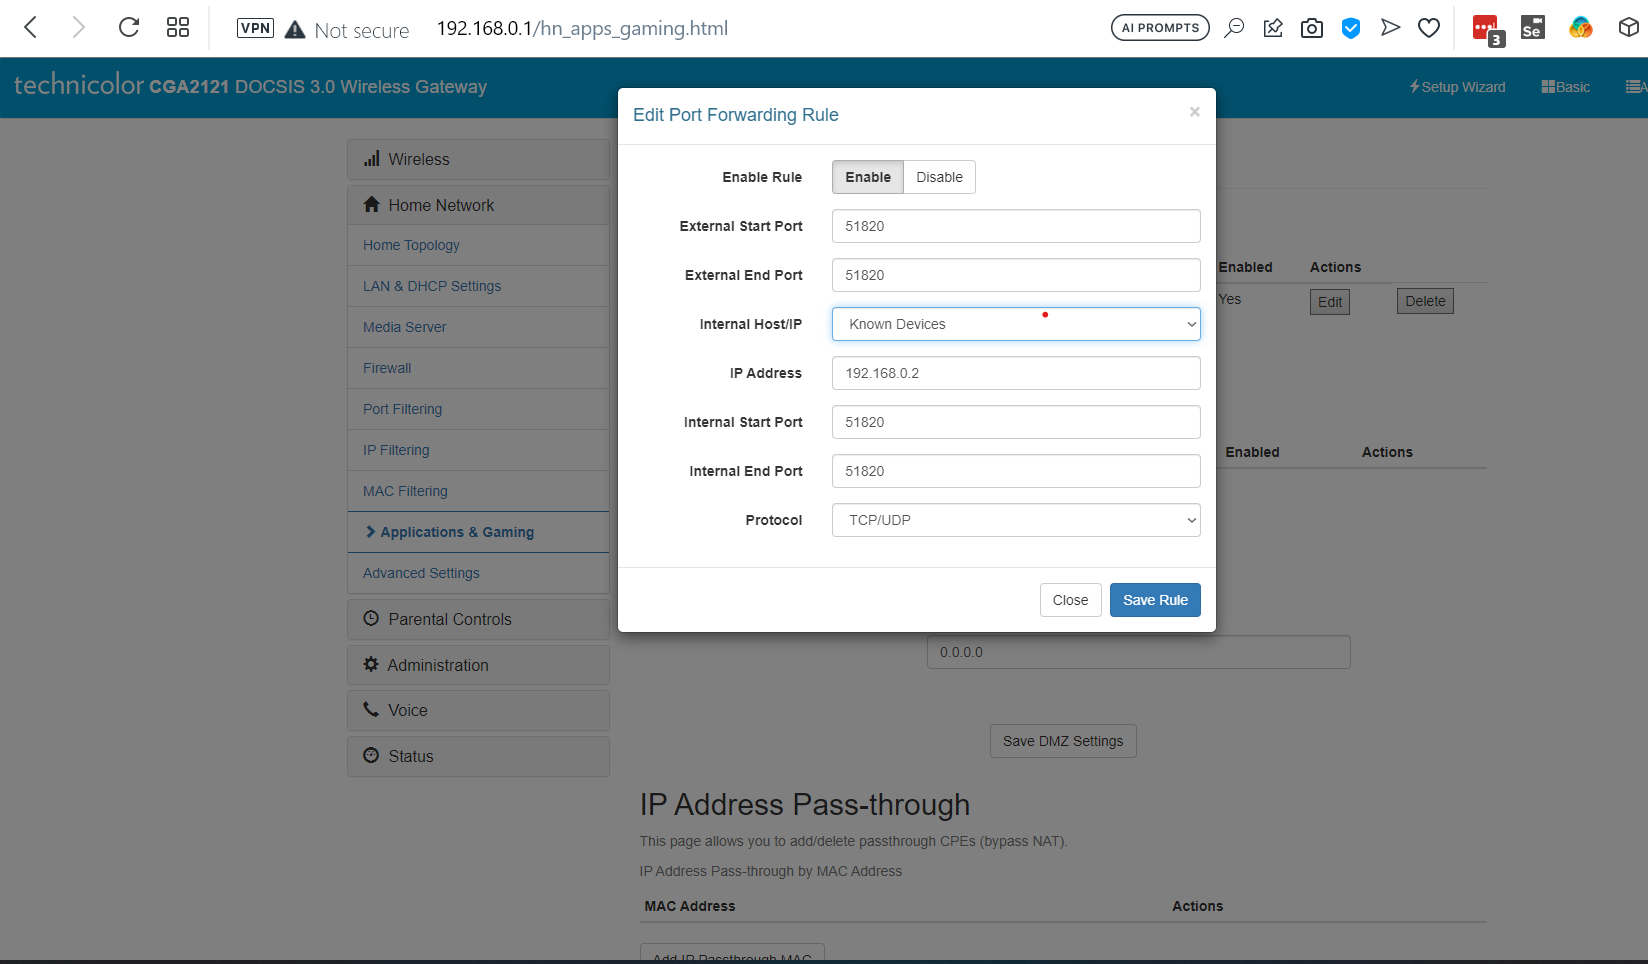Click the blue shield security extension
Viewport: 1648px width, 964px height.
pyautogui.click(x=1351, y=27)
